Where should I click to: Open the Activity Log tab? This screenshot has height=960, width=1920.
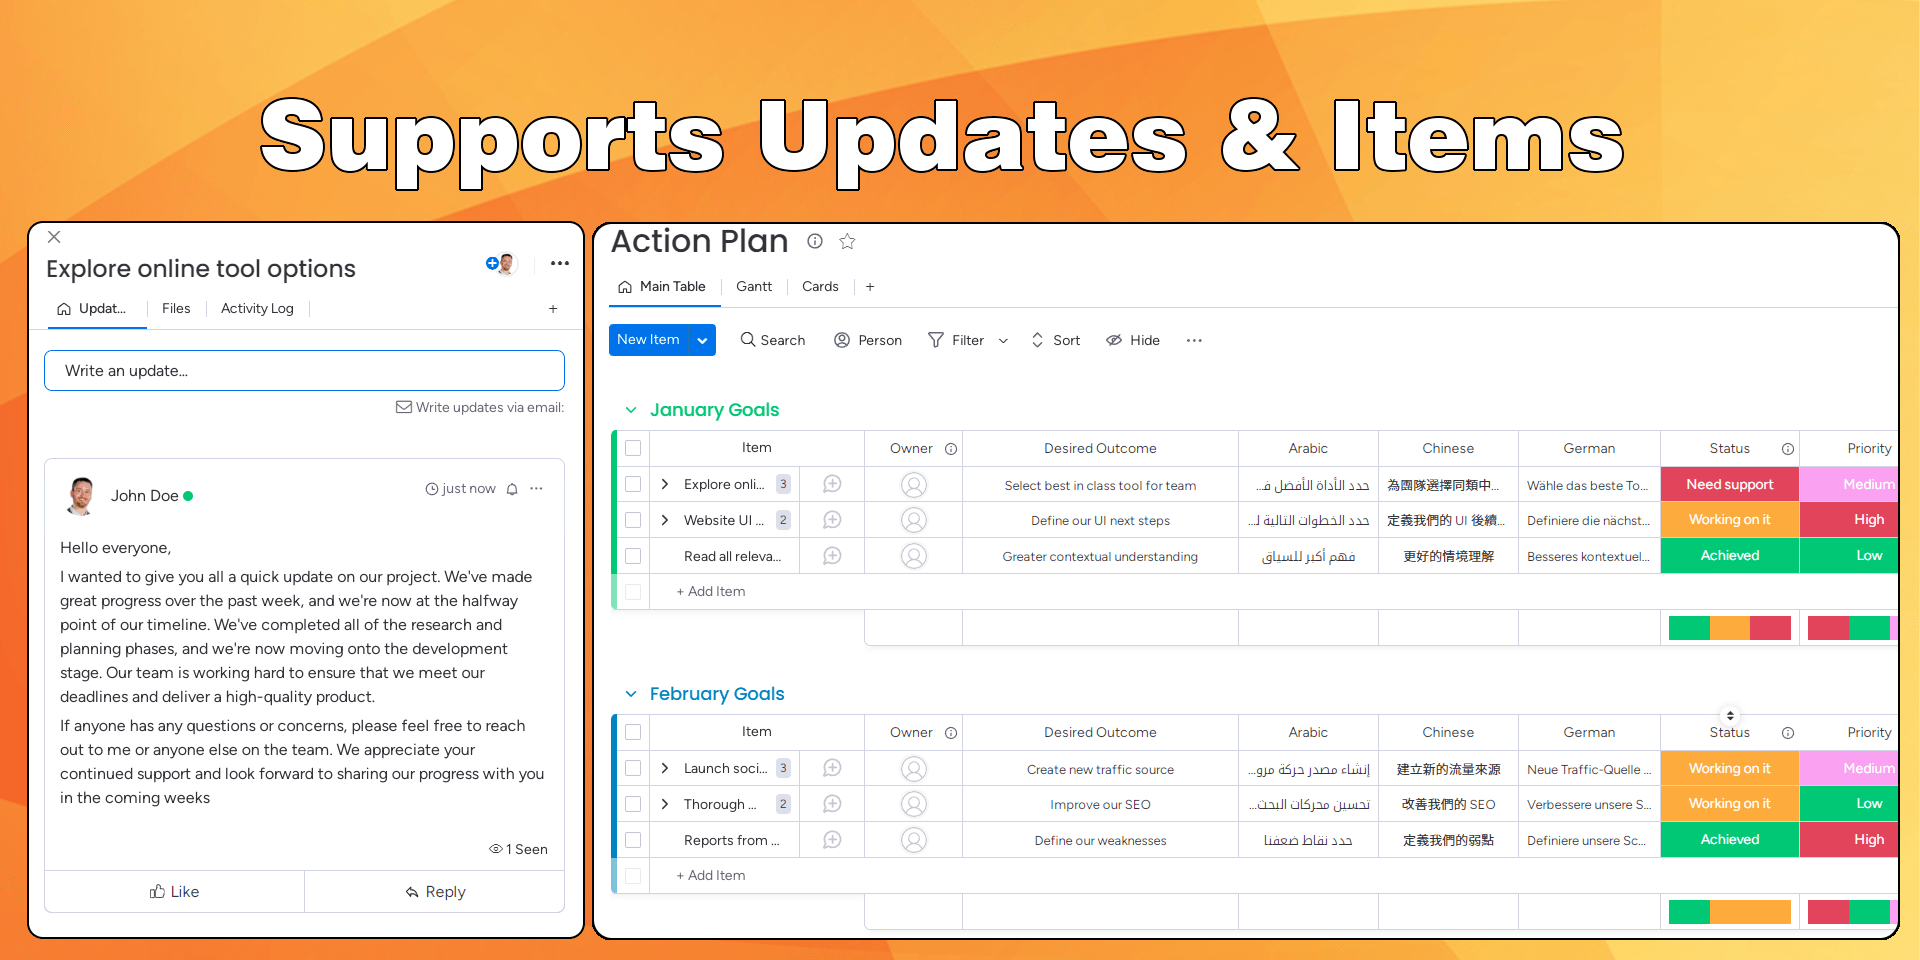(x=257, y=309)
